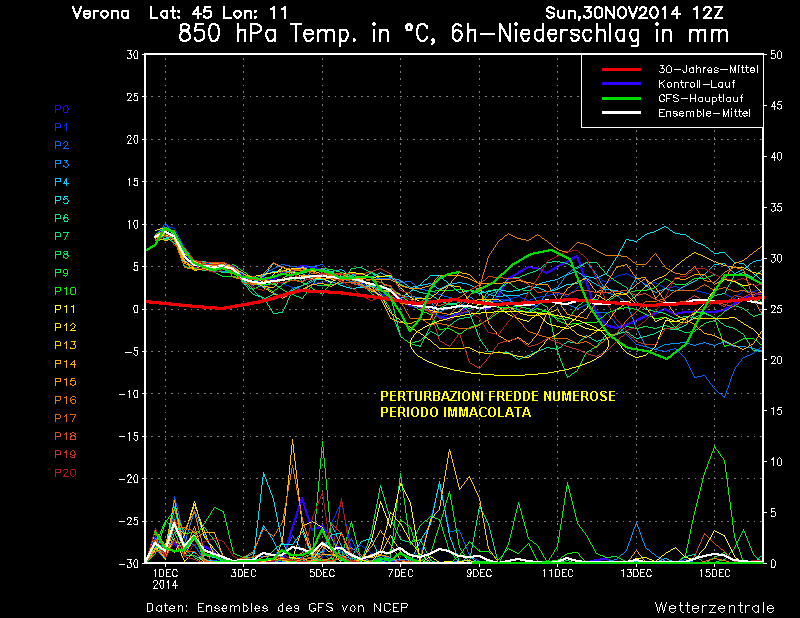
Task: Select the P15 ensemble member label
Action: click(x=65, y=382)
